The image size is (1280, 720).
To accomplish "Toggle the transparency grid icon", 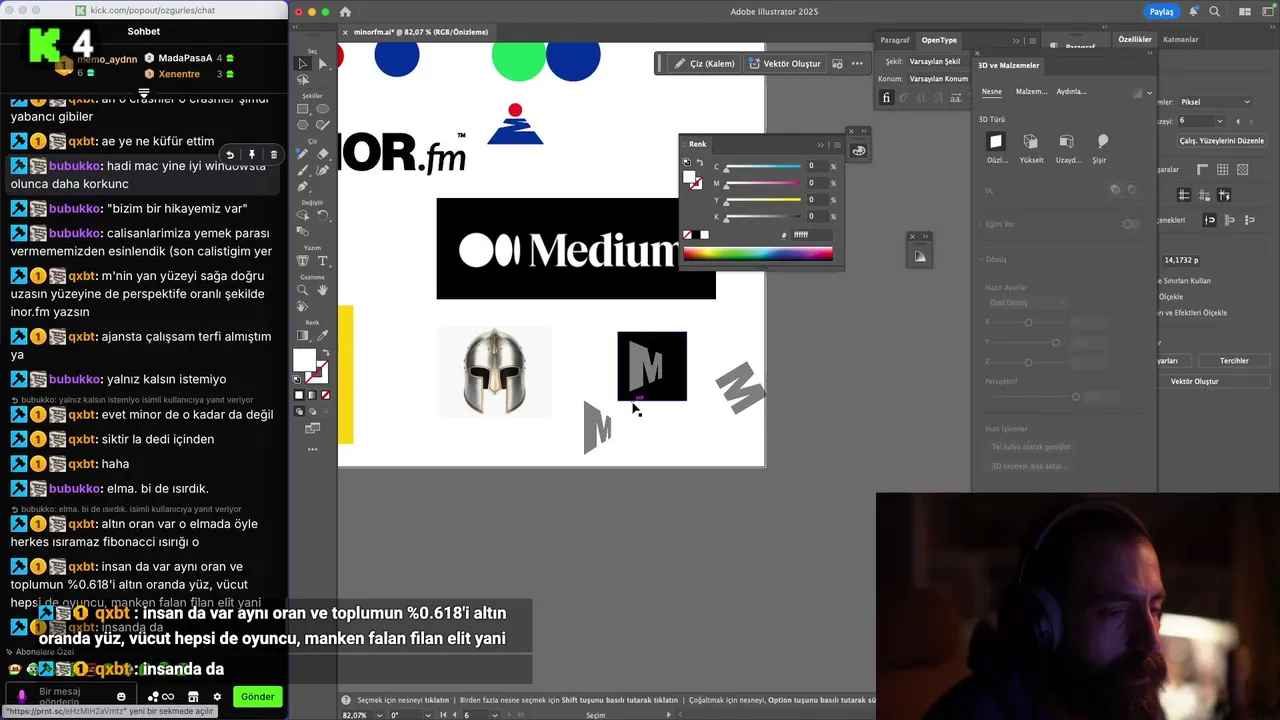I will coord(1243,170).
